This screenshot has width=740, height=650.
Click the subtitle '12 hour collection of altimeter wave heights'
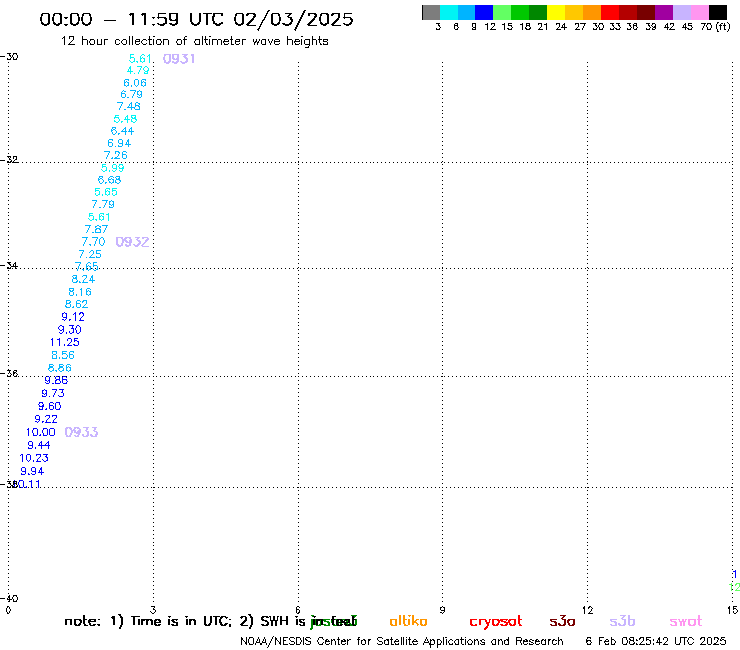[194, 41]
